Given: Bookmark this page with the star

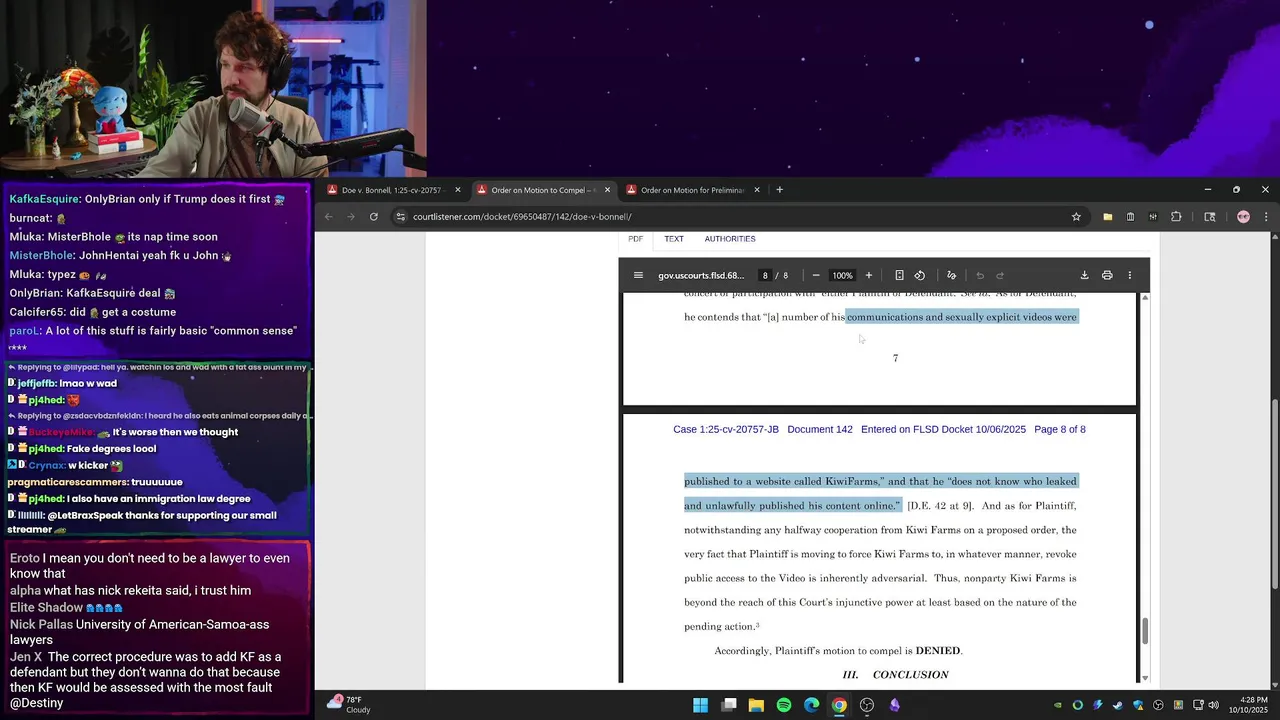Looking at the screenshot, I should pyautogui.click(x=1076, y=216).
